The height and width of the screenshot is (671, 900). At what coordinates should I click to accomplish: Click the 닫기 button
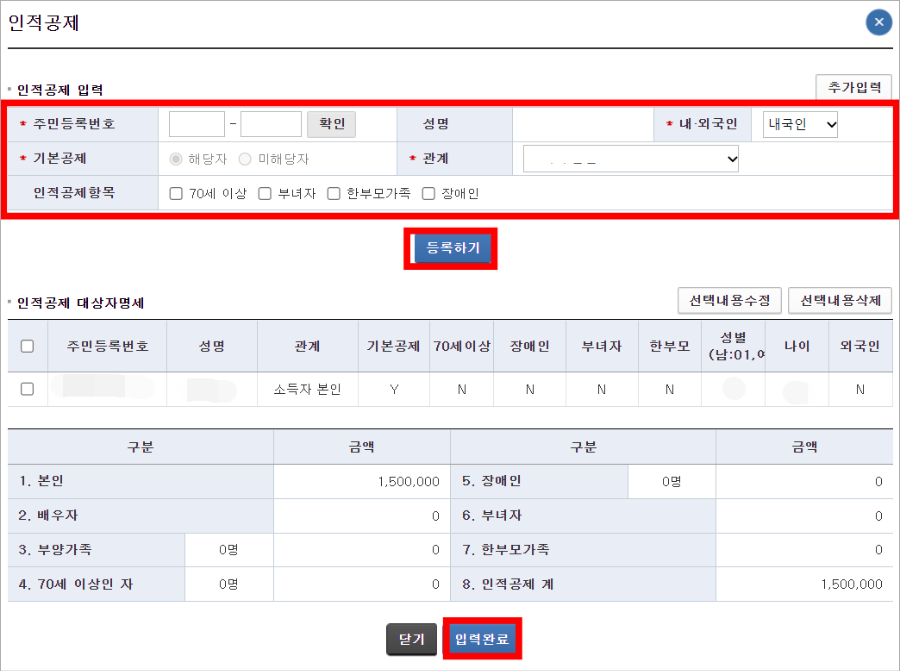[412, 639]
